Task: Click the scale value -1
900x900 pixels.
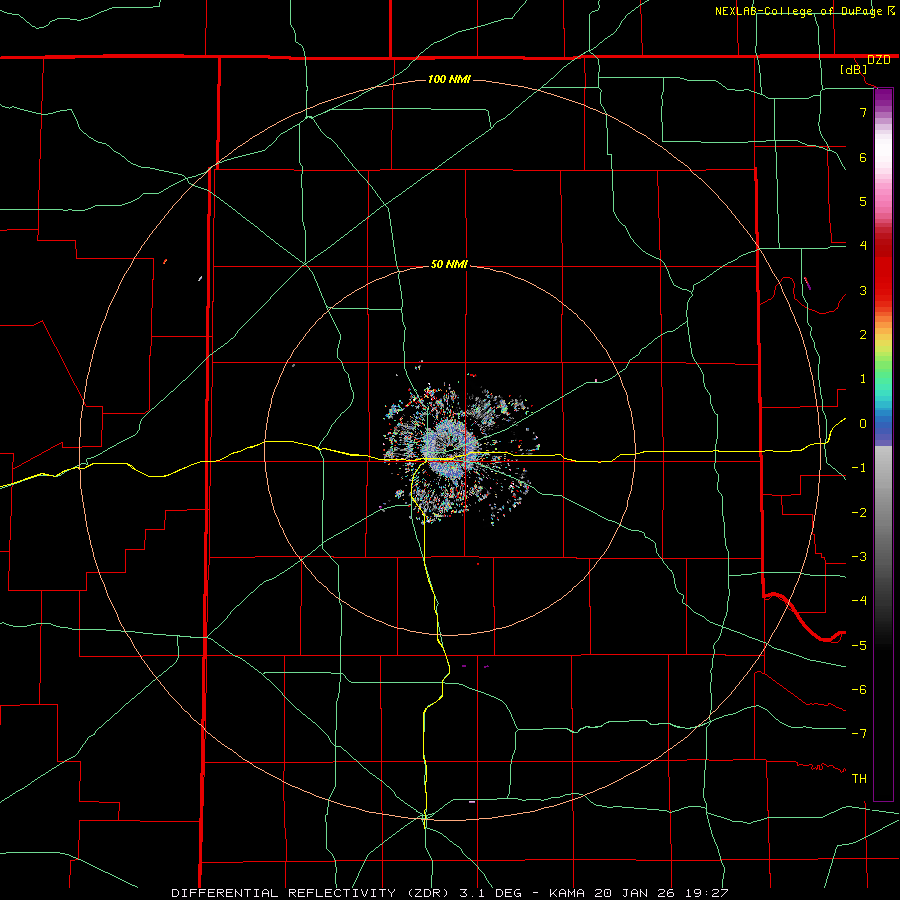Action: pos(859,468)
